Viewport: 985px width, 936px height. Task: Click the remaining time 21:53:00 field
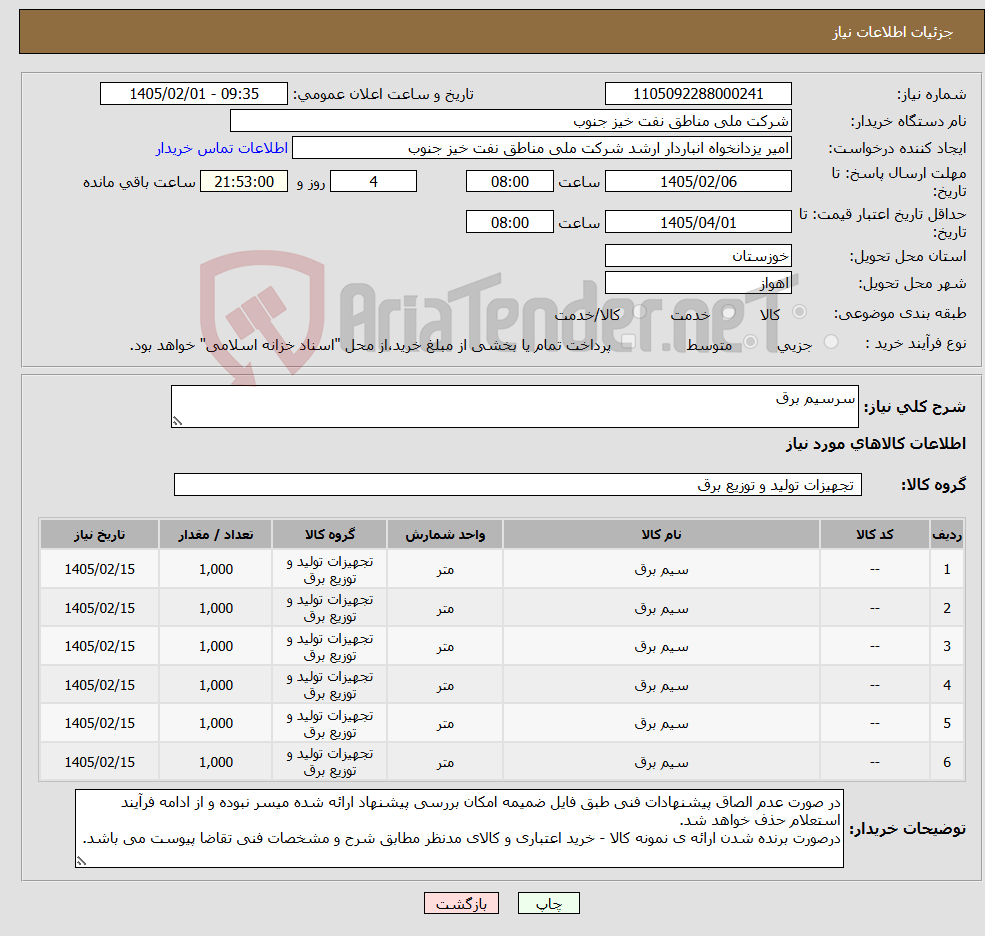pyautogui.click(x=244, y=182)
